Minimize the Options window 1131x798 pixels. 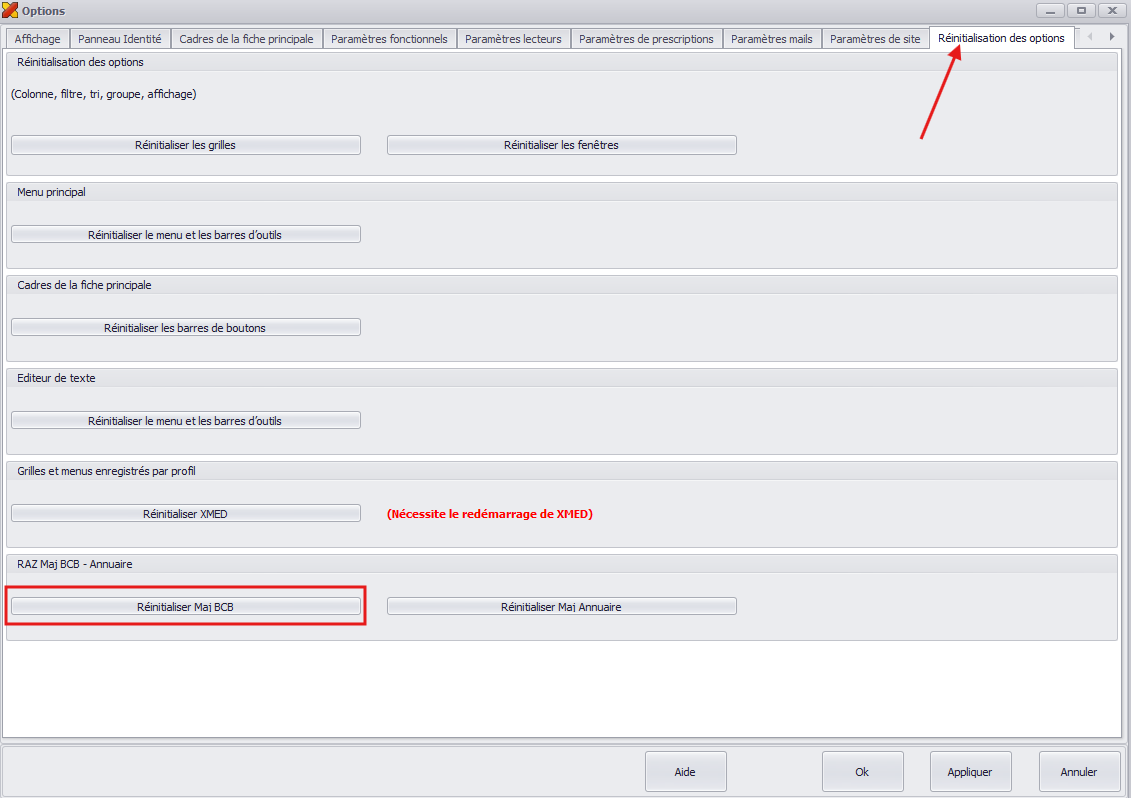click(x=1050, y=10)
